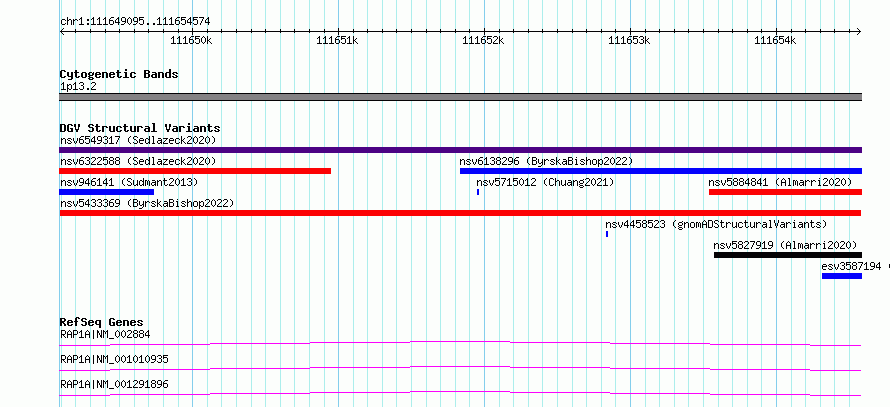Click the 111652k ruler position
Screen dimensions: 890x407
point(484,40)
